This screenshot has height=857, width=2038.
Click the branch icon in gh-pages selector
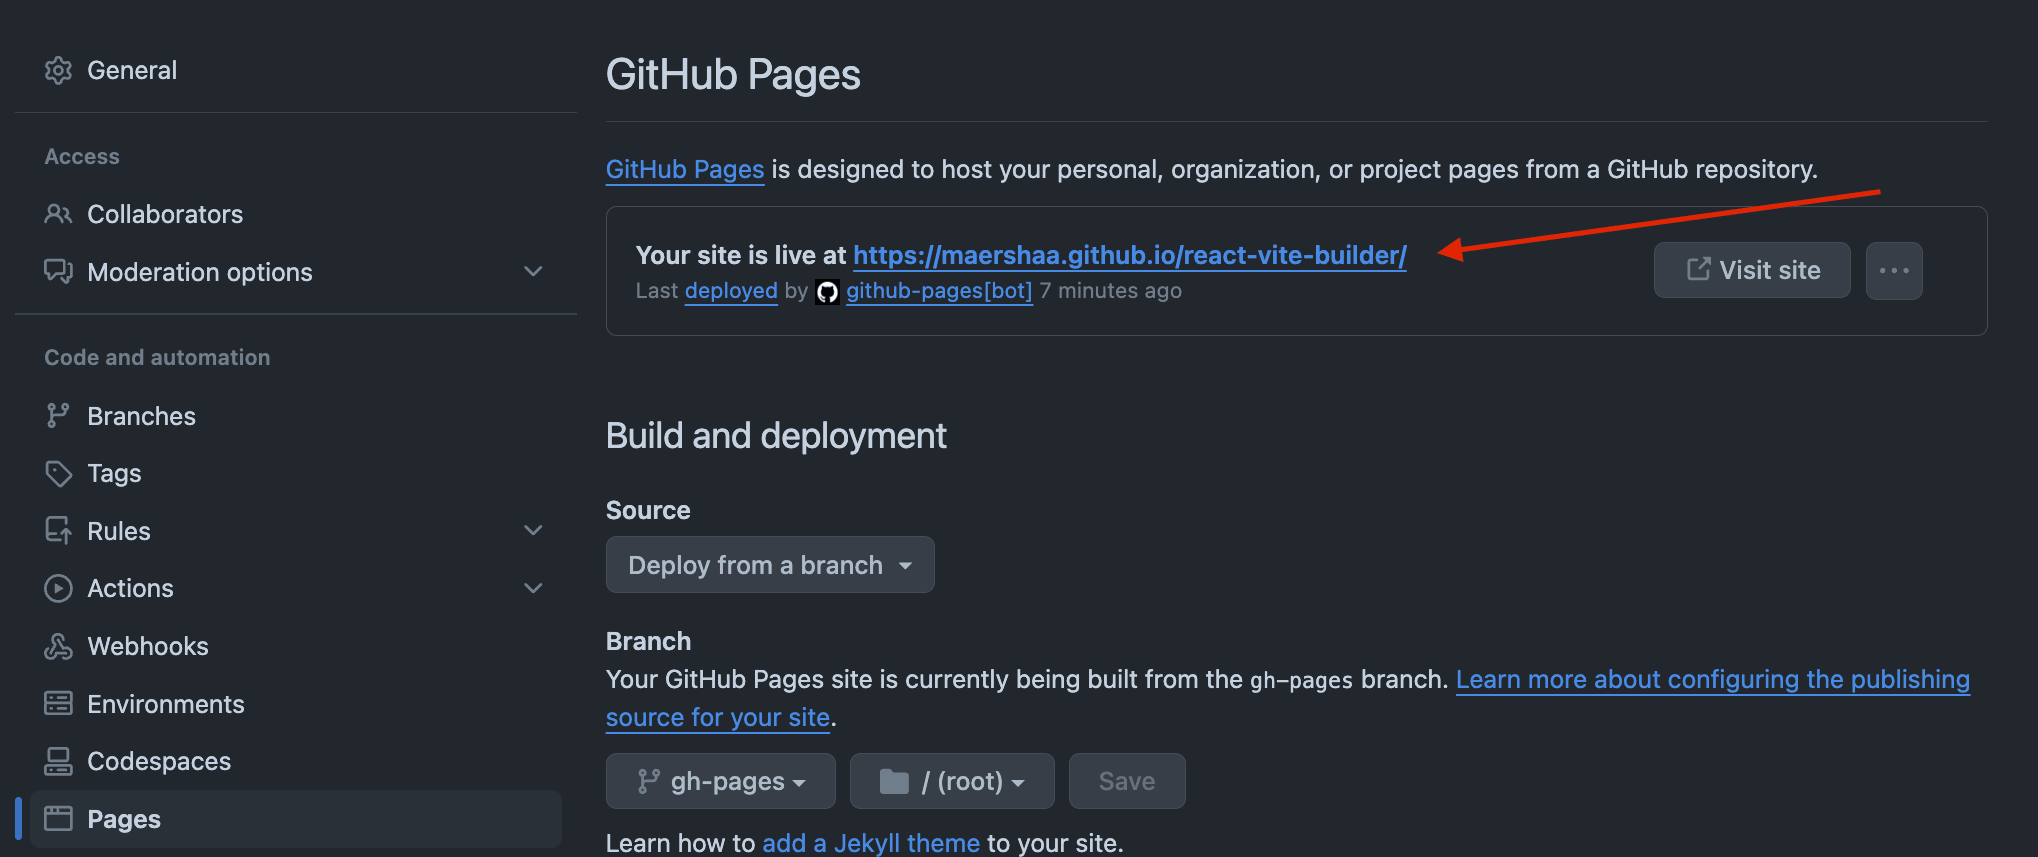[x=649, y=781]
